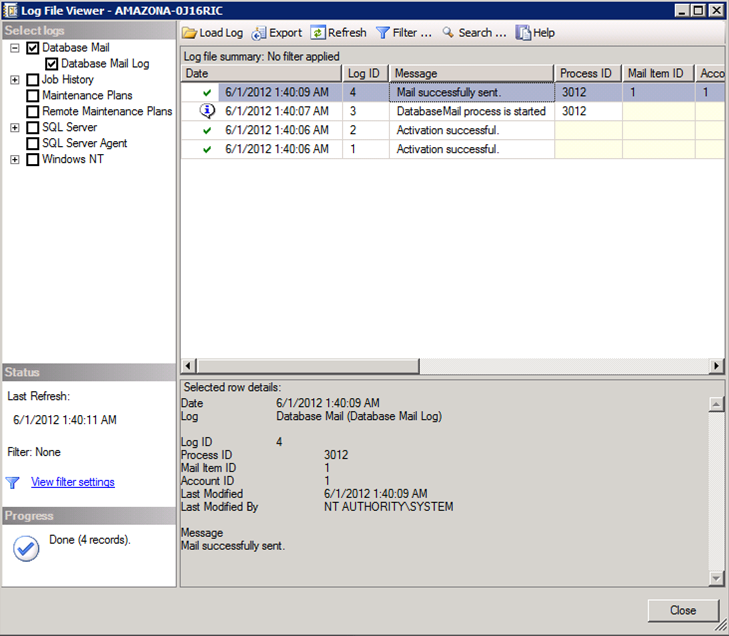This screenshot has height=636, width=729.
Task: Click the info icon on Log ID 3 row
Action: [207, 111]
